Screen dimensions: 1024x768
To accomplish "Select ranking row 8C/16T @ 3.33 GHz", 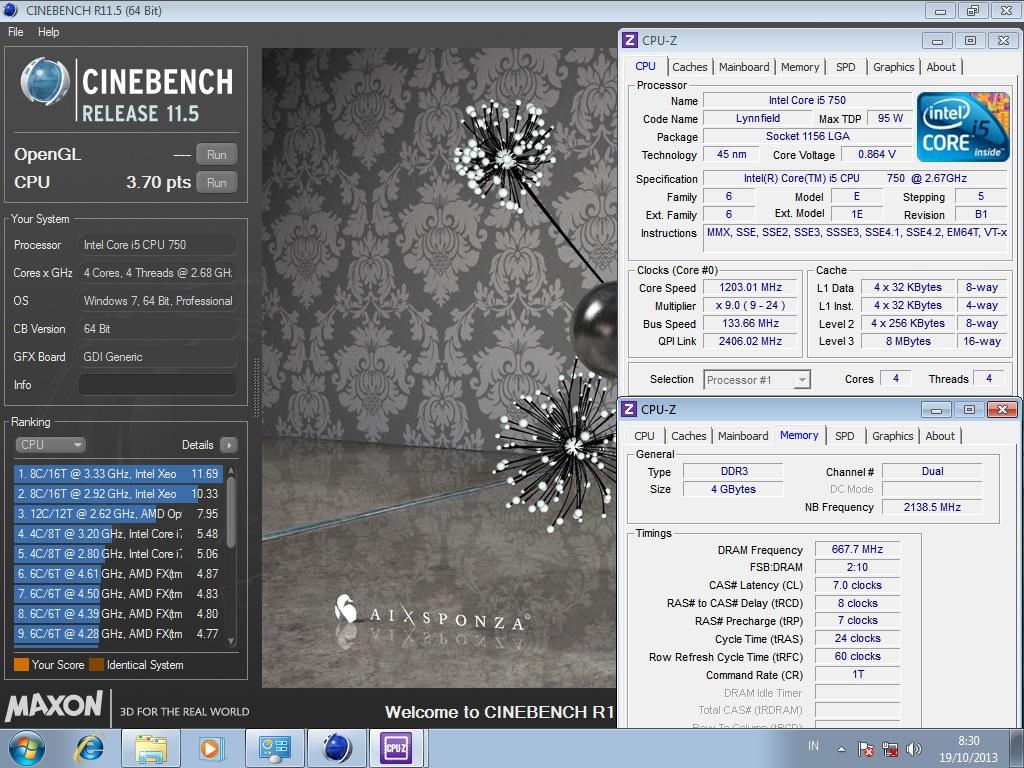I will point(118,473).
